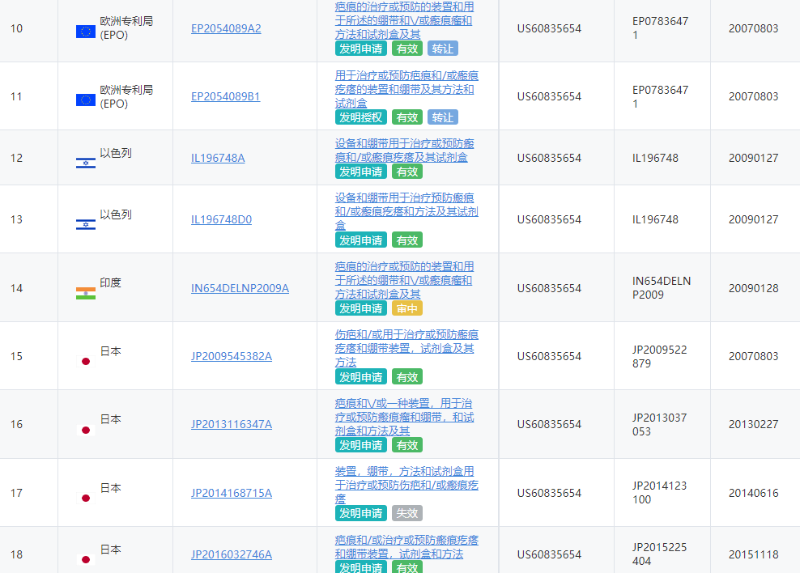
Task: Click the Japan flag in row 15
Action: pos(85,360)
